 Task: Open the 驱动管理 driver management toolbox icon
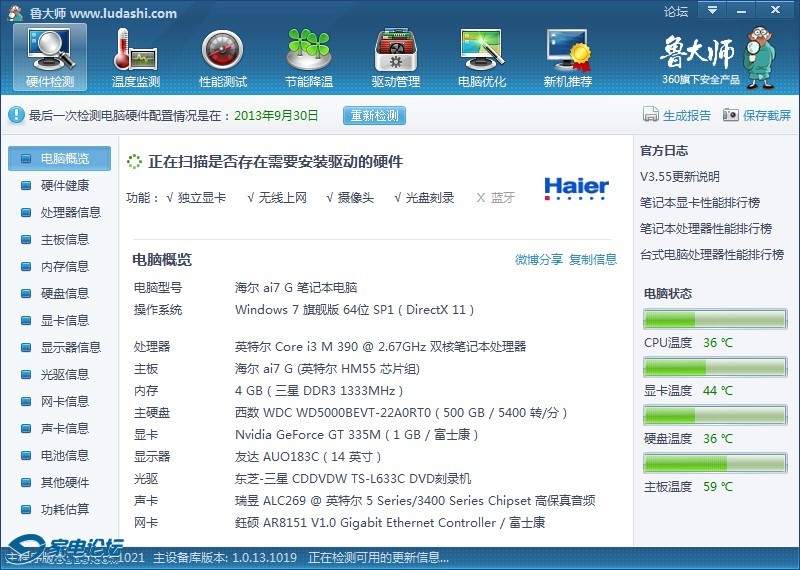pyautogui.click(x=395, y=56)
